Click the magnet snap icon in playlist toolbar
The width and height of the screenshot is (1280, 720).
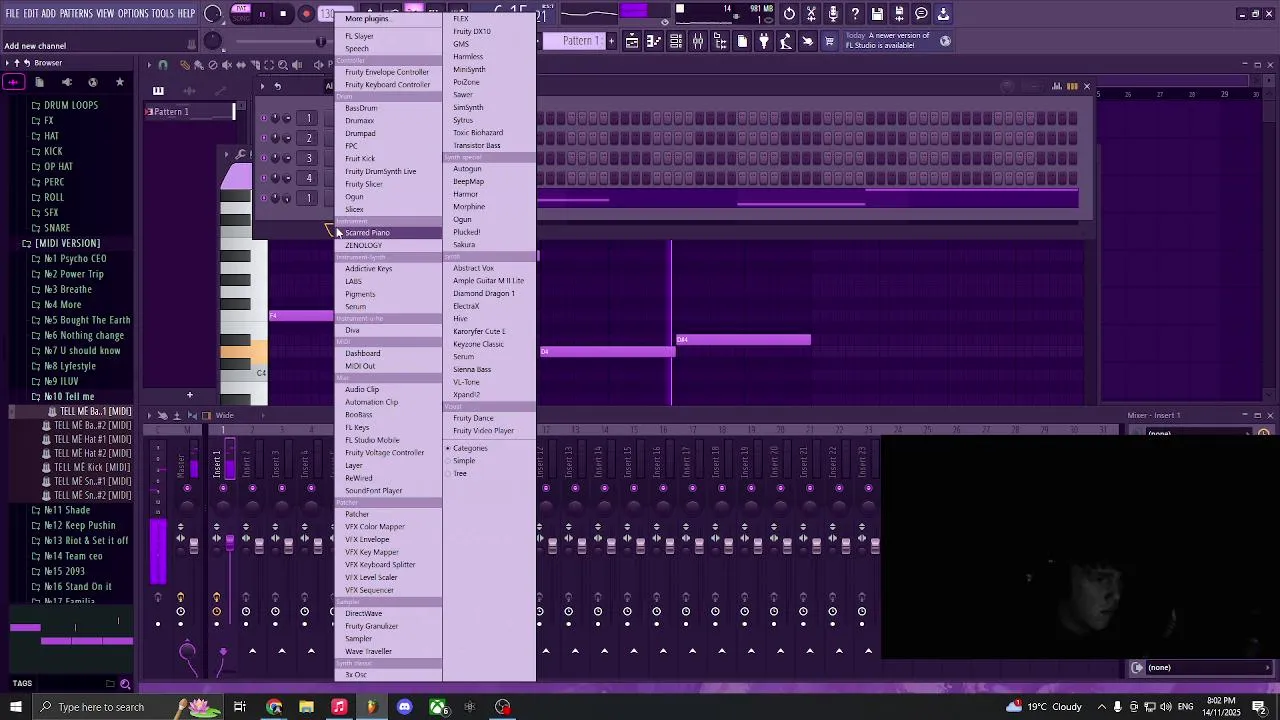[x=163, y=65]
